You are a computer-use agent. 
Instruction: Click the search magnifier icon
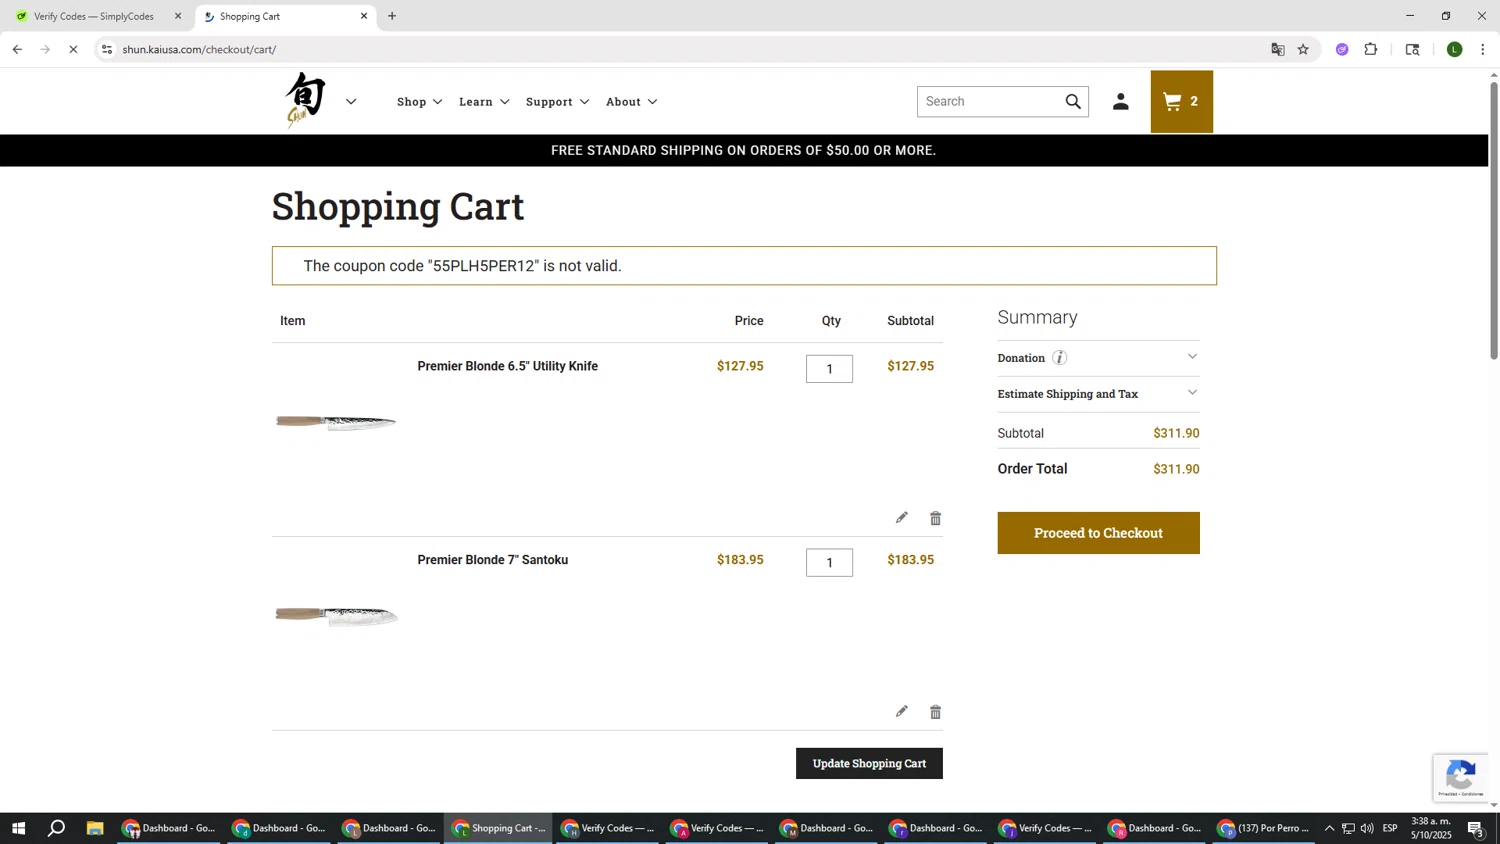(x=1073, y=101)
